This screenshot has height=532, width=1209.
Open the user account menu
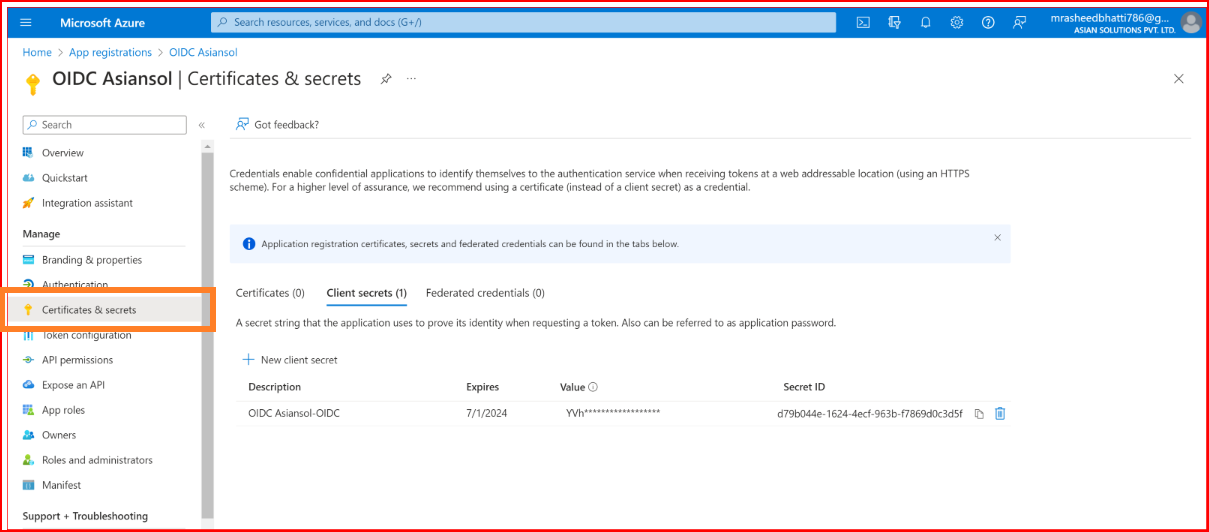1190,22
